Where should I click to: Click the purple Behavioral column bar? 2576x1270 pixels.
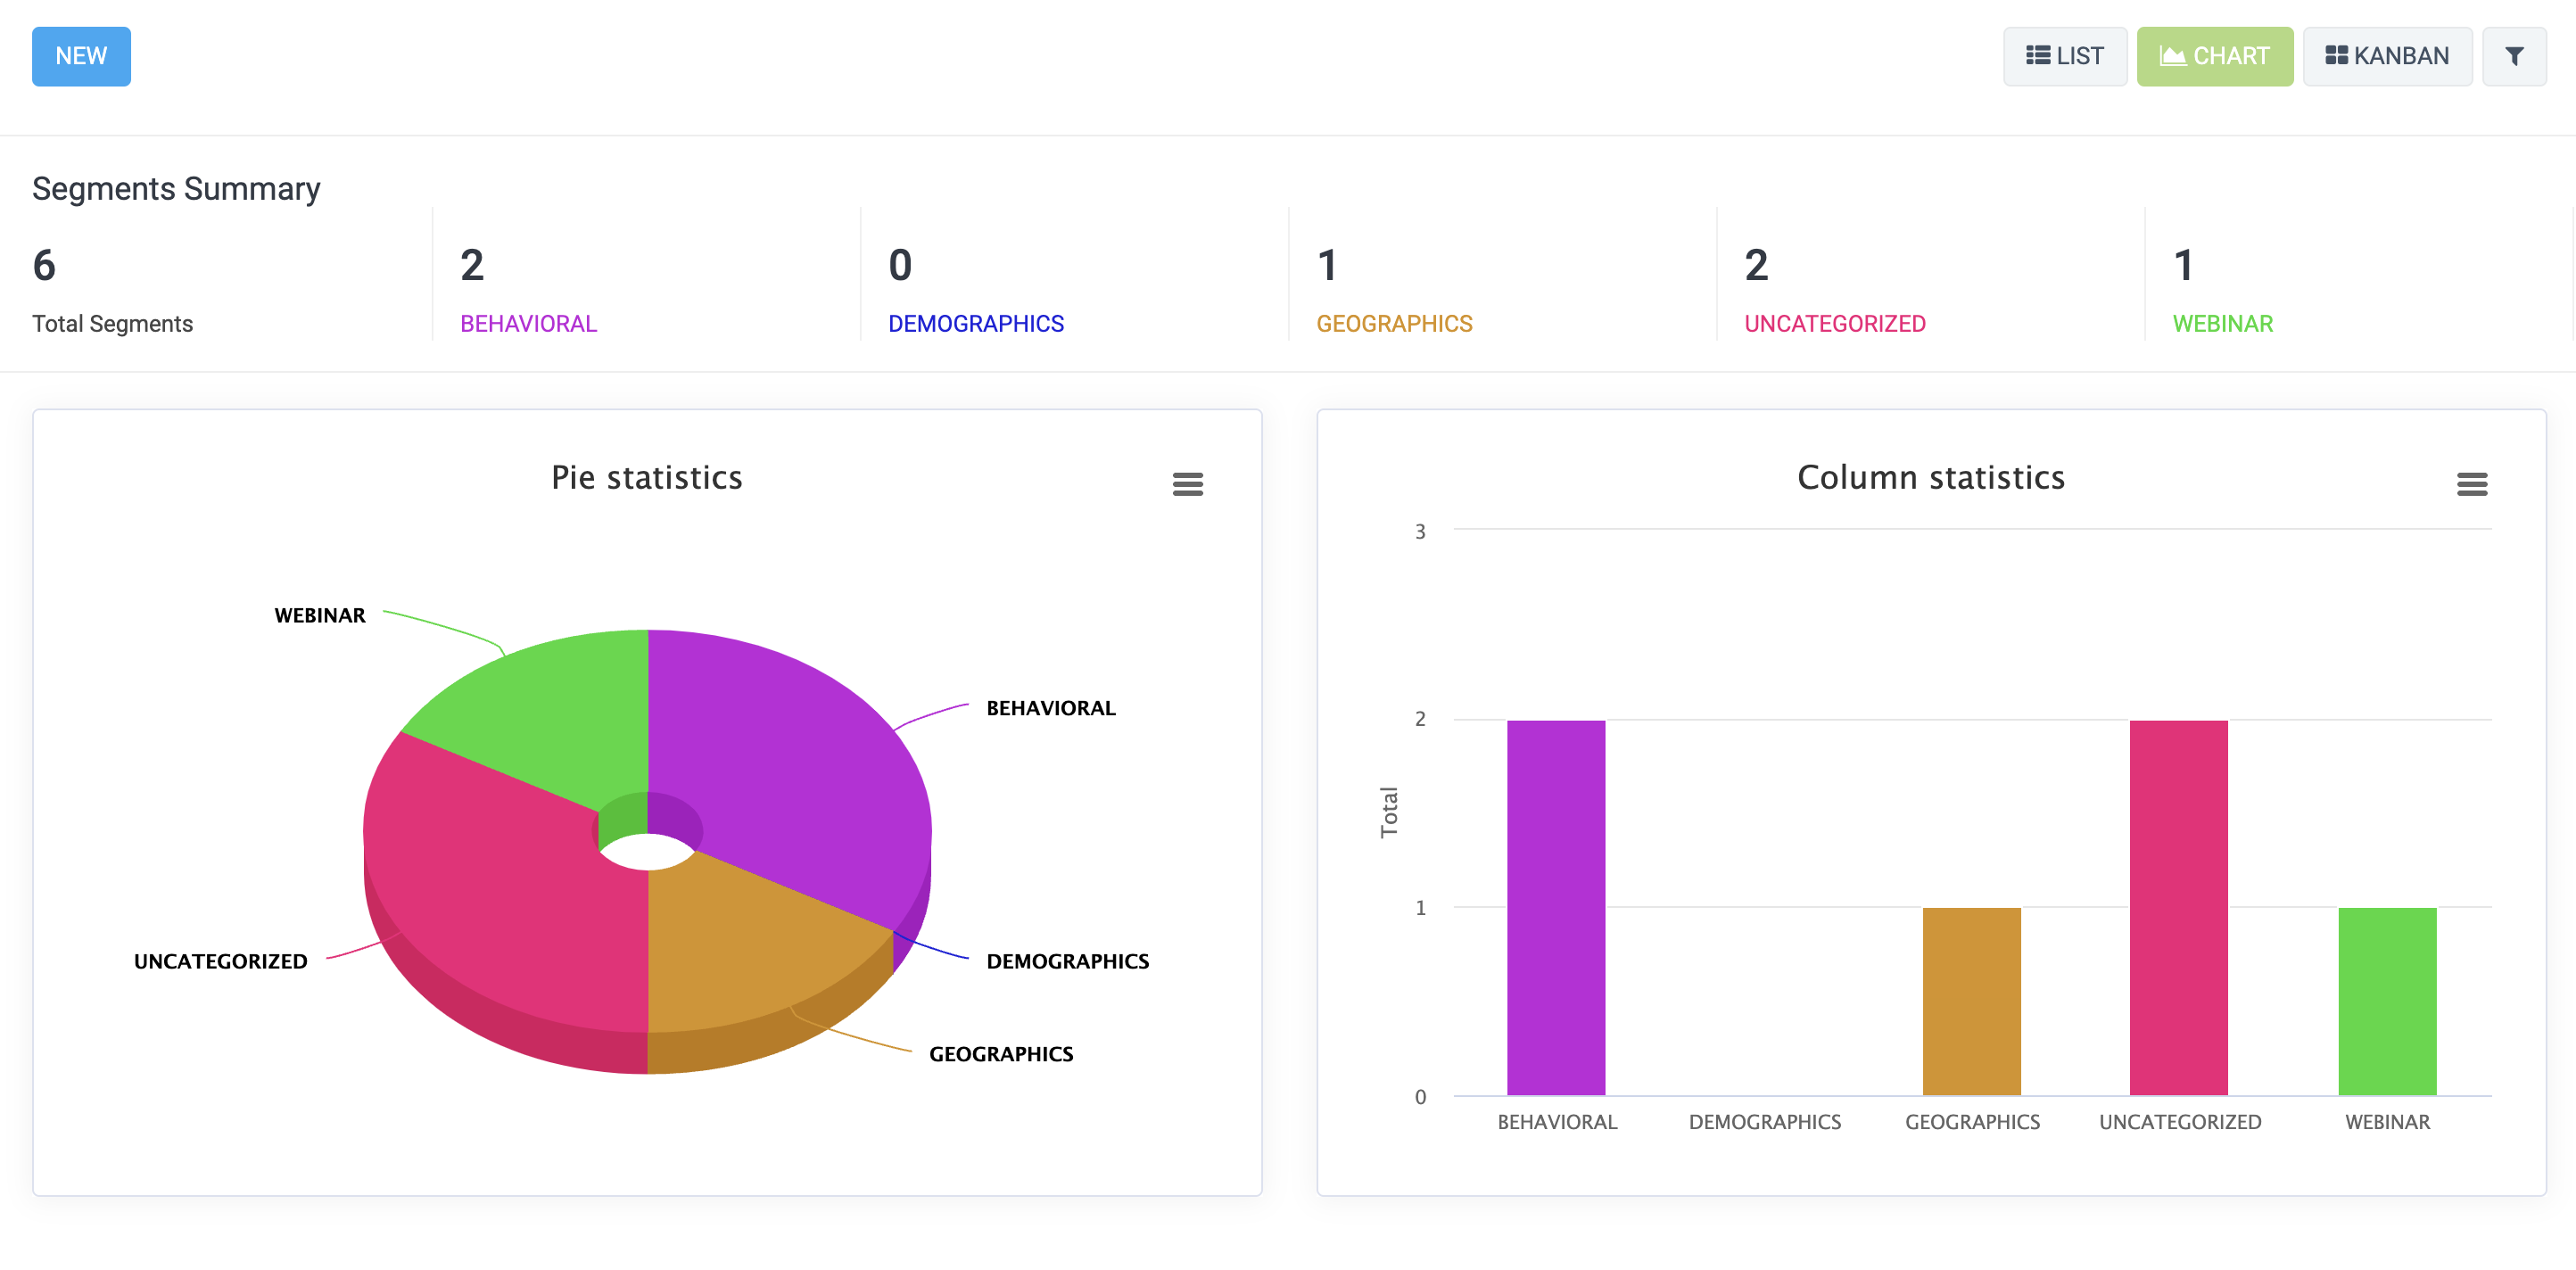click(1556, 905)
